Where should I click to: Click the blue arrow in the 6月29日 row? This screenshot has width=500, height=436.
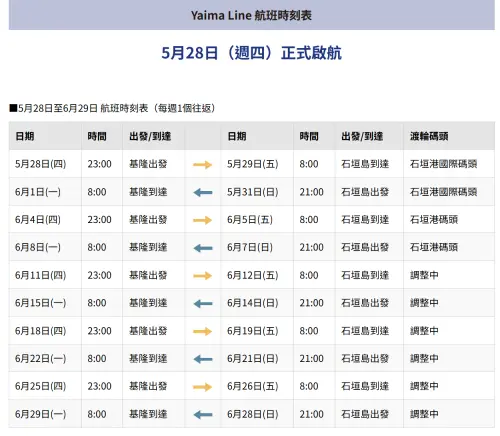click(x=203, y=415)
